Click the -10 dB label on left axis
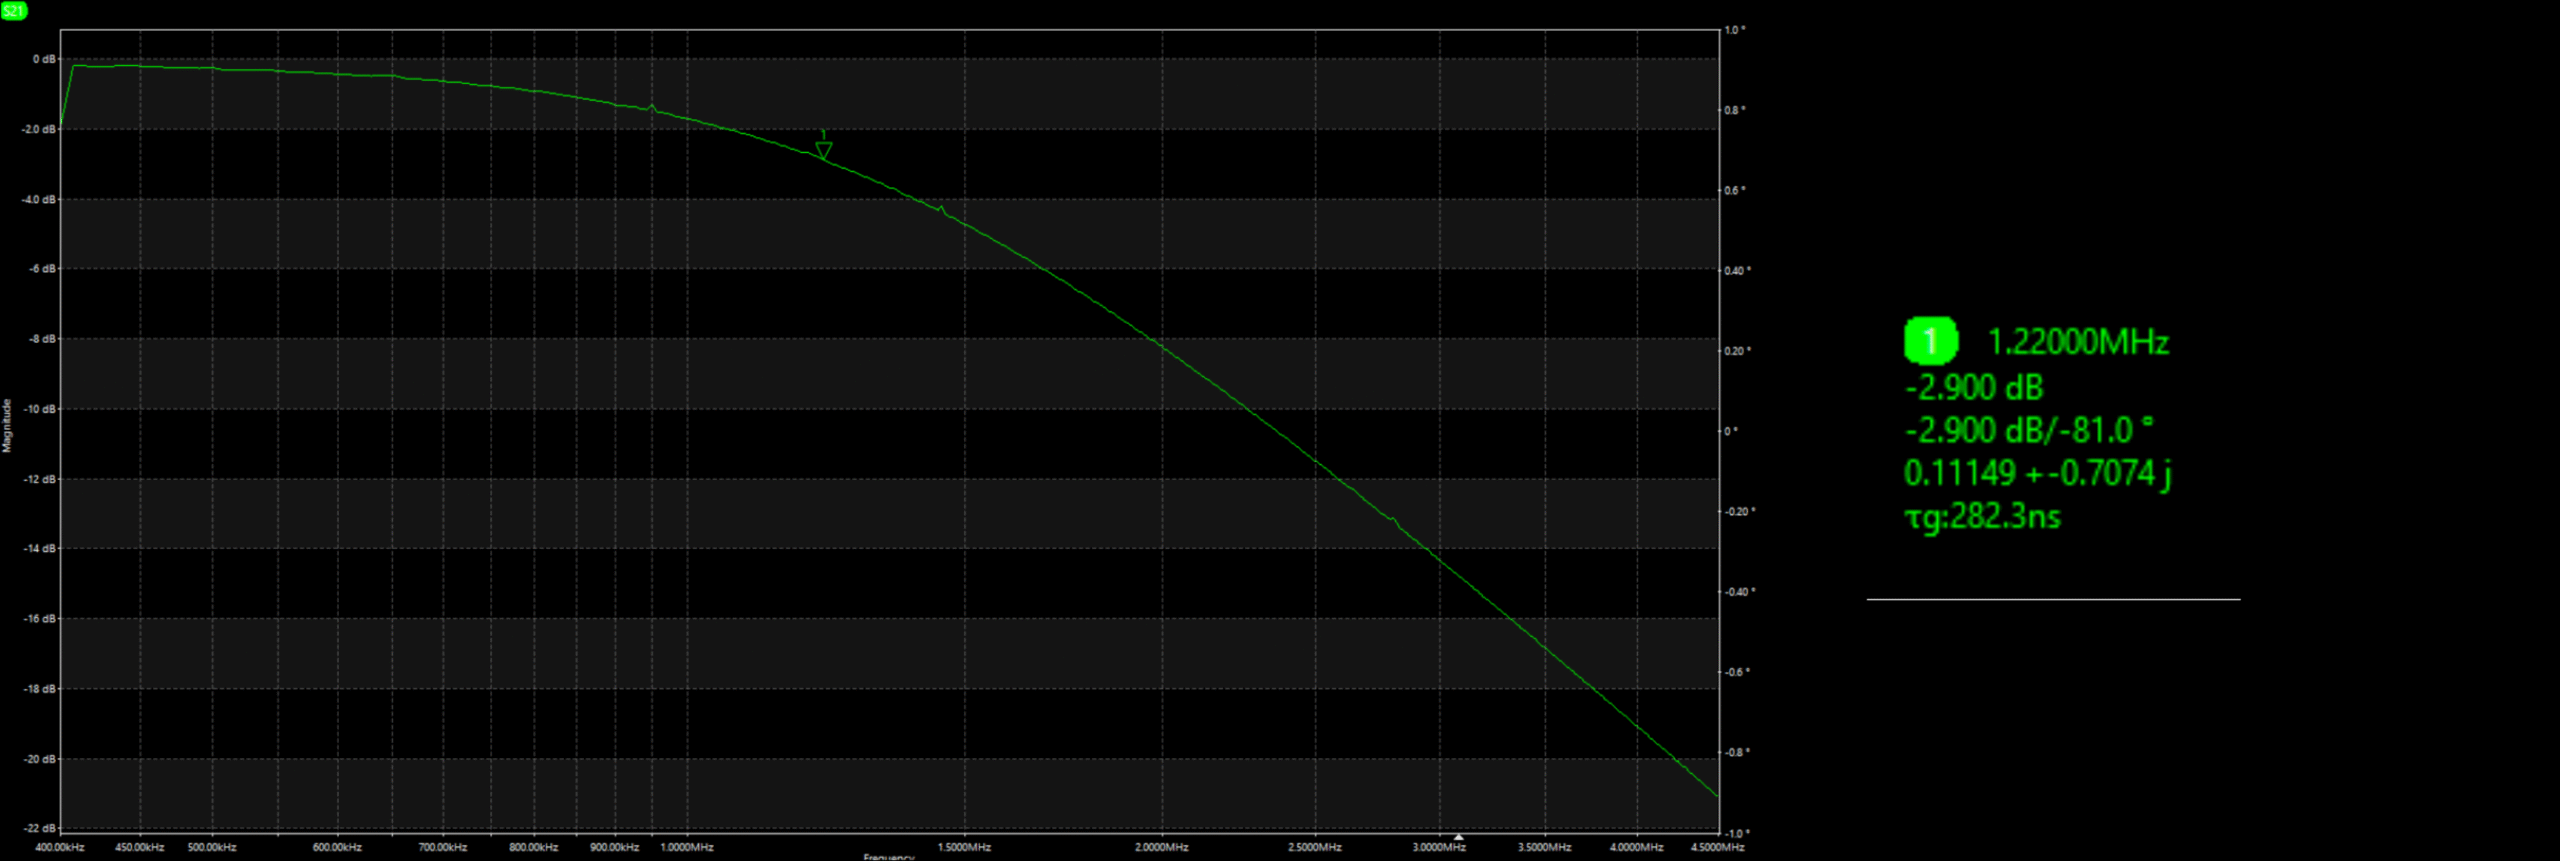The image size is (2560, 861). [40, 409]
